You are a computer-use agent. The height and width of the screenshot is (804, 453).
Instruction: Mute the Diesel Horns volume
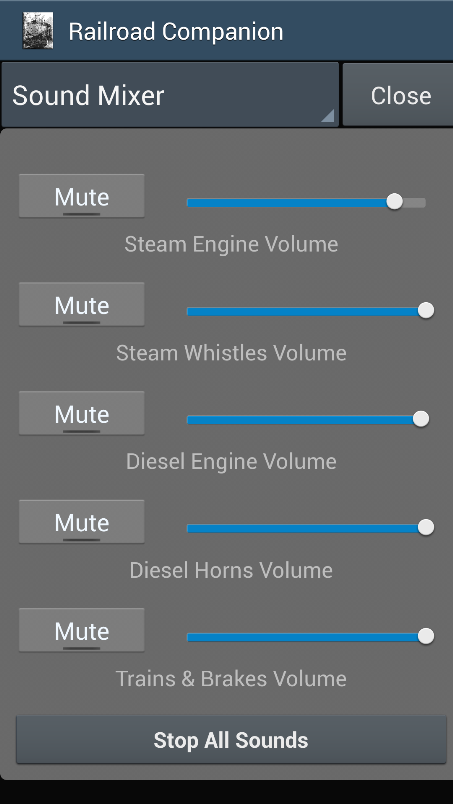(x=82, y=522)
